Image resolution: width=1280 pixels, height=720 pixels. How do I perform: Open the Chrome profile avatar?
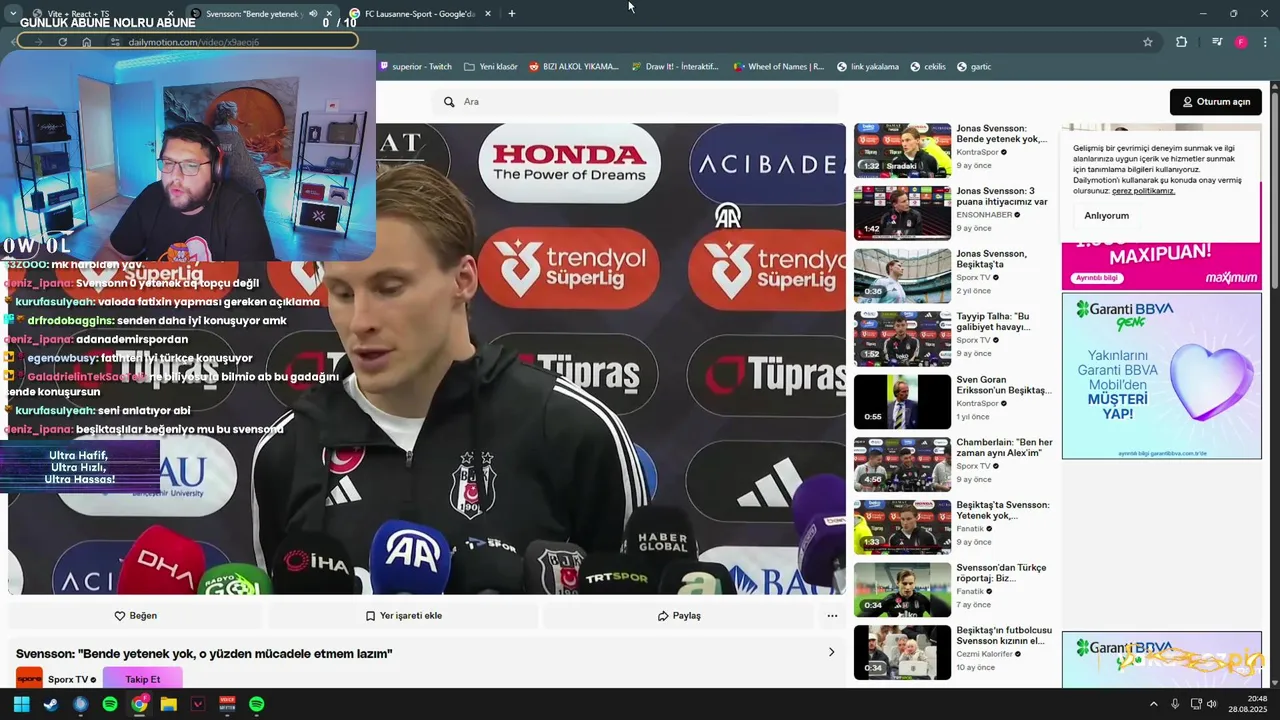[1241, 42]
